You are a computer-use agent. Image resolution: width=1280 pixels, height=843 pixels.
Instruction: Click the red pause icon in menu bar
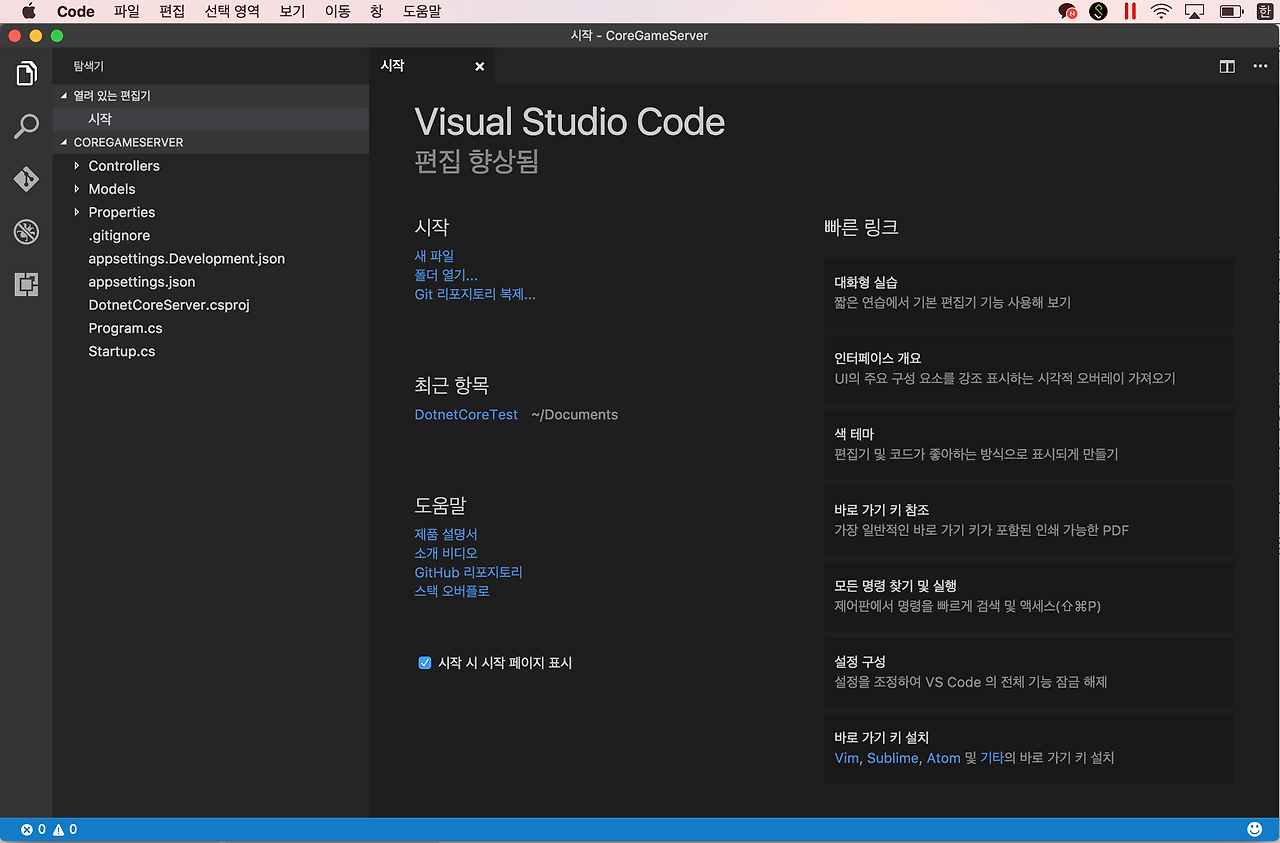[x=1130, y=11]
